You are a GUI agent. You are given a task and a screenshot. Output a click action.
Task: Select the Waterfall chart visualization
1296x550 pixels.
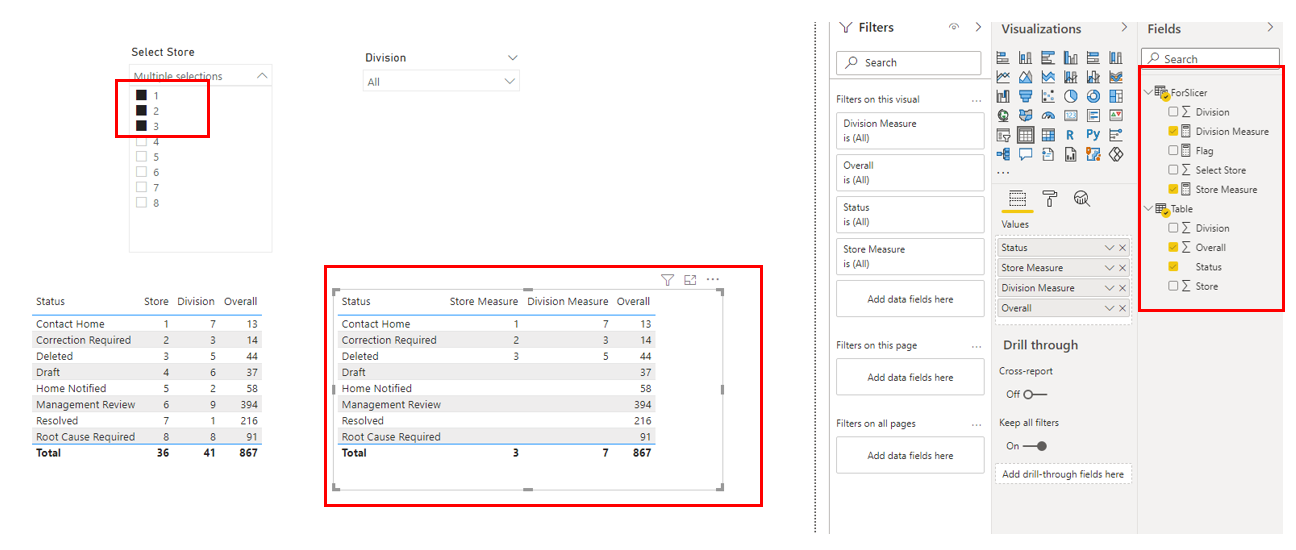coord(1003,96)
